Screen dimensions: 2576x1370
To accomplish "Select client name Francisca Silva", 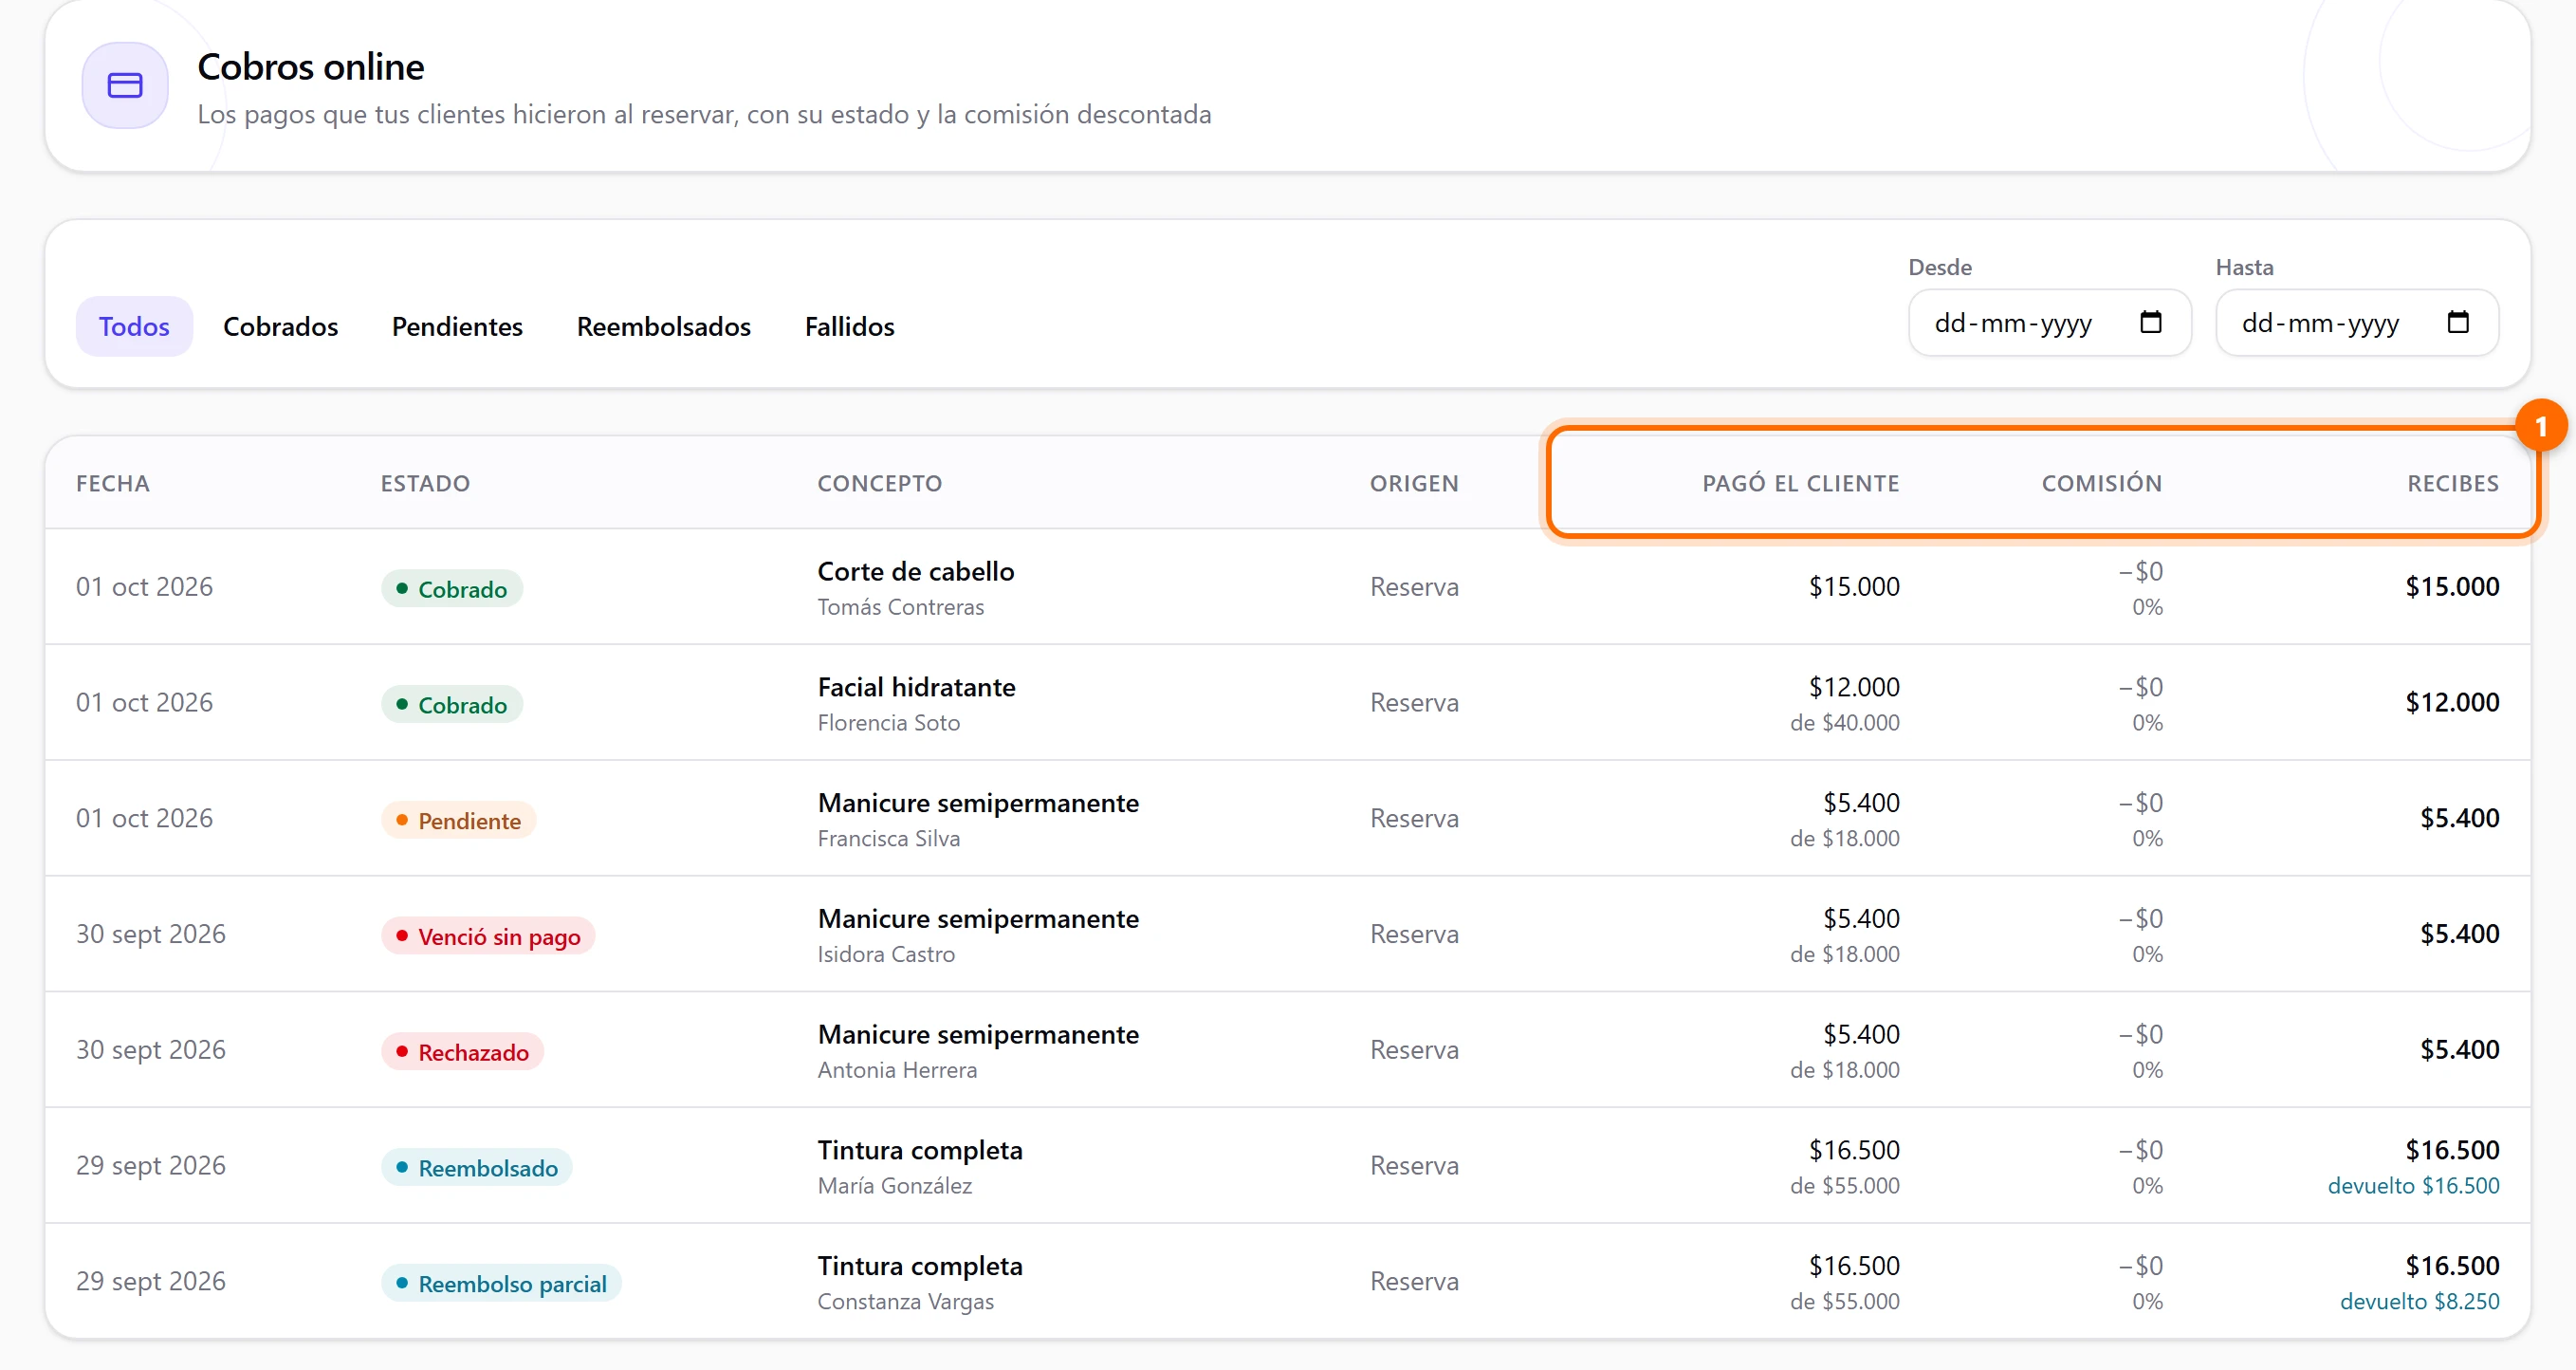I will [888, 838].
